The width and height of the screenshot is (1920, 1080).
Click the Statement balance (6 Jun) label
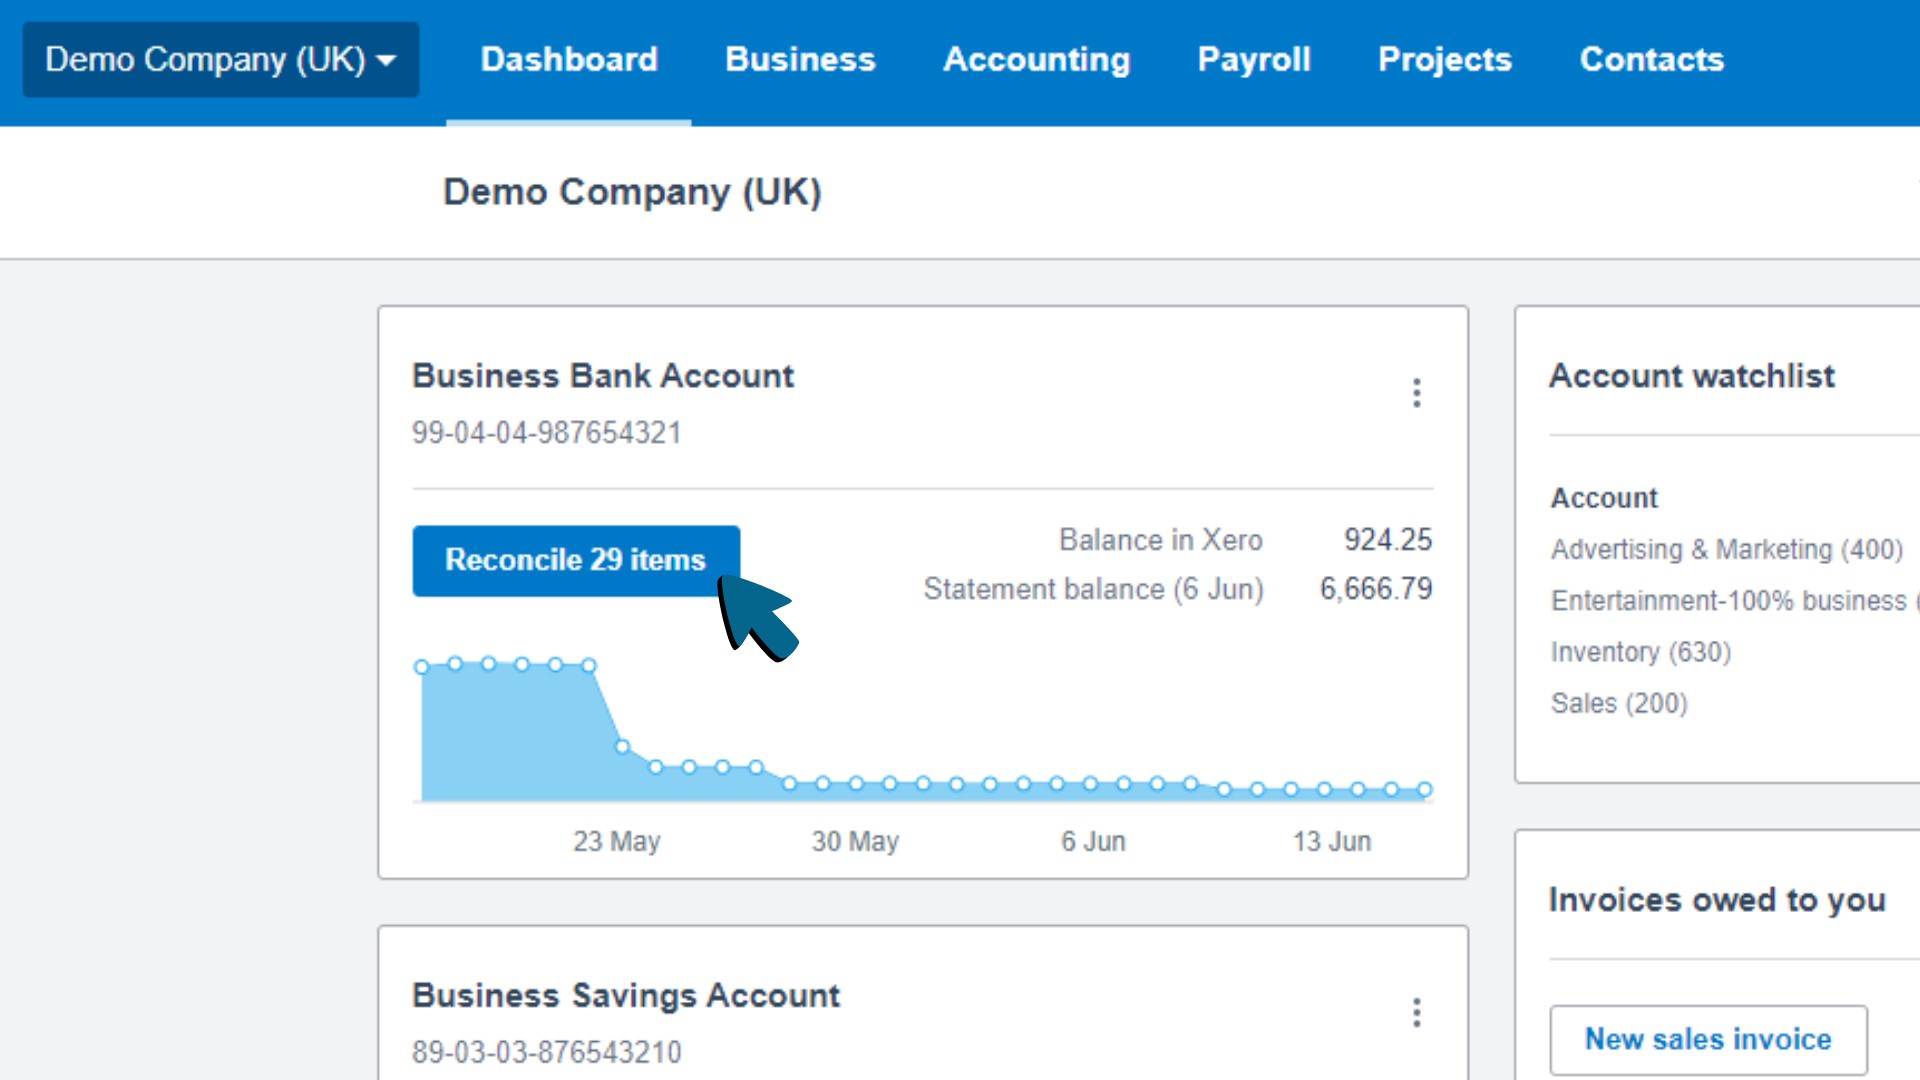point(1094,589)
